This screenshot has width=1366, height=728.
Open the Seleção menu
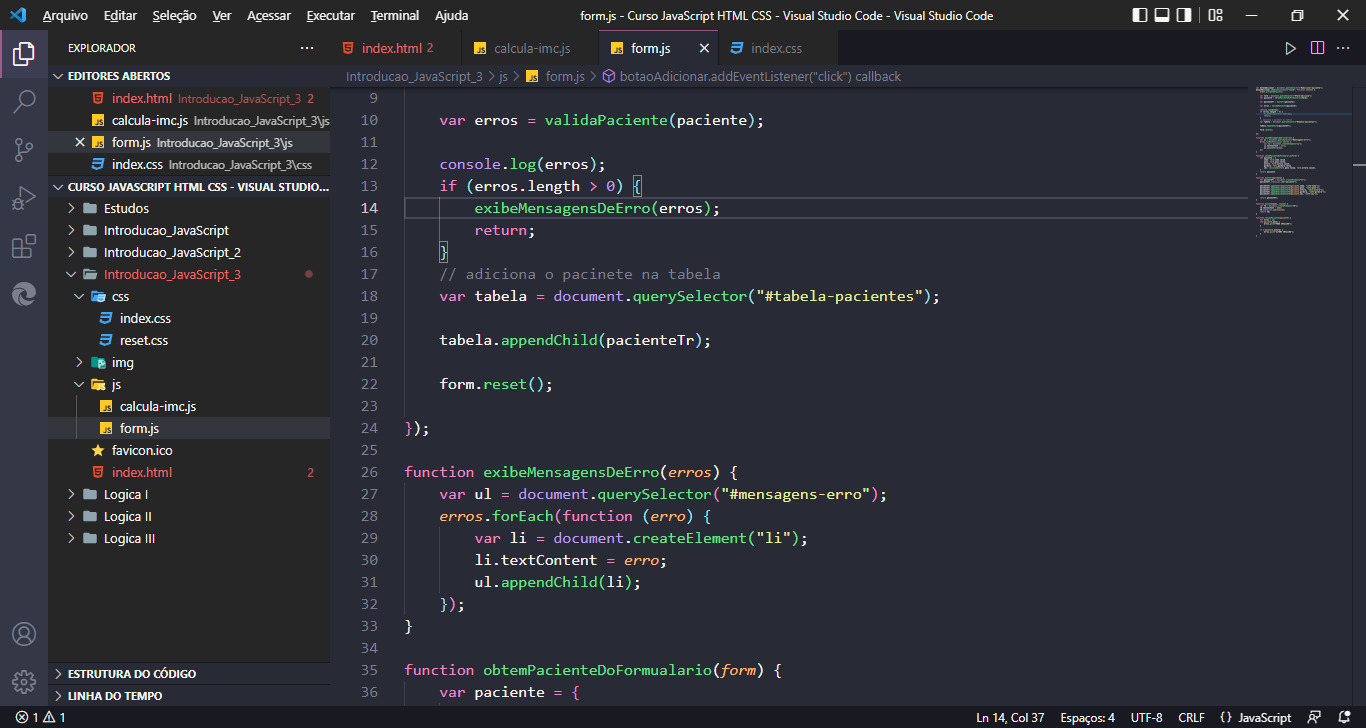coord(175,16)
